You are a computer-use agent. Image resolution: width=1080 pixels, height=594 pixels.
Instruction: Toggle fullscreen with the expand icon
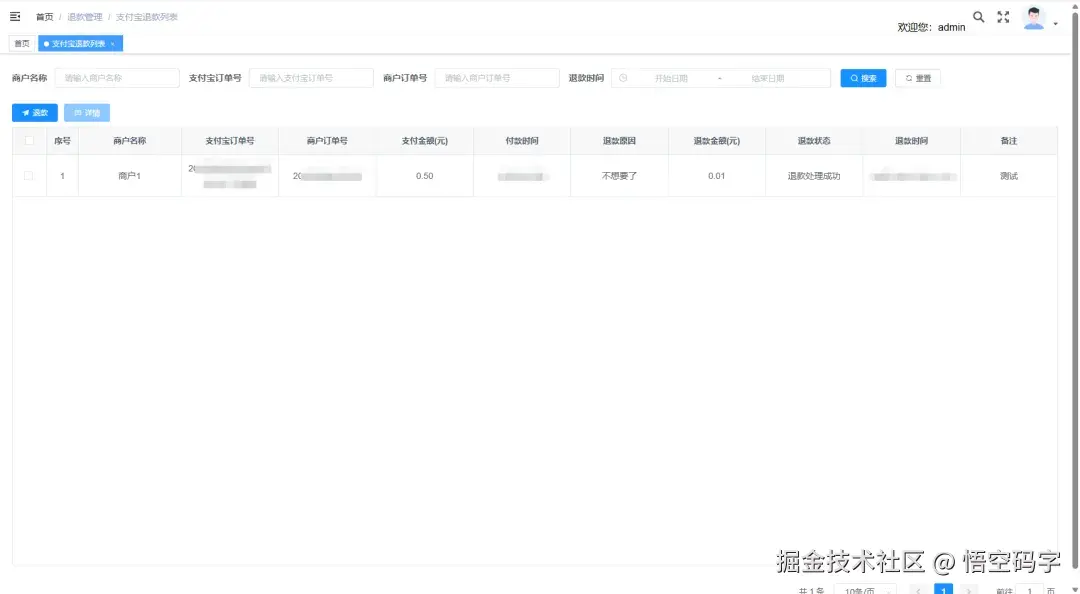[1003, 16]
